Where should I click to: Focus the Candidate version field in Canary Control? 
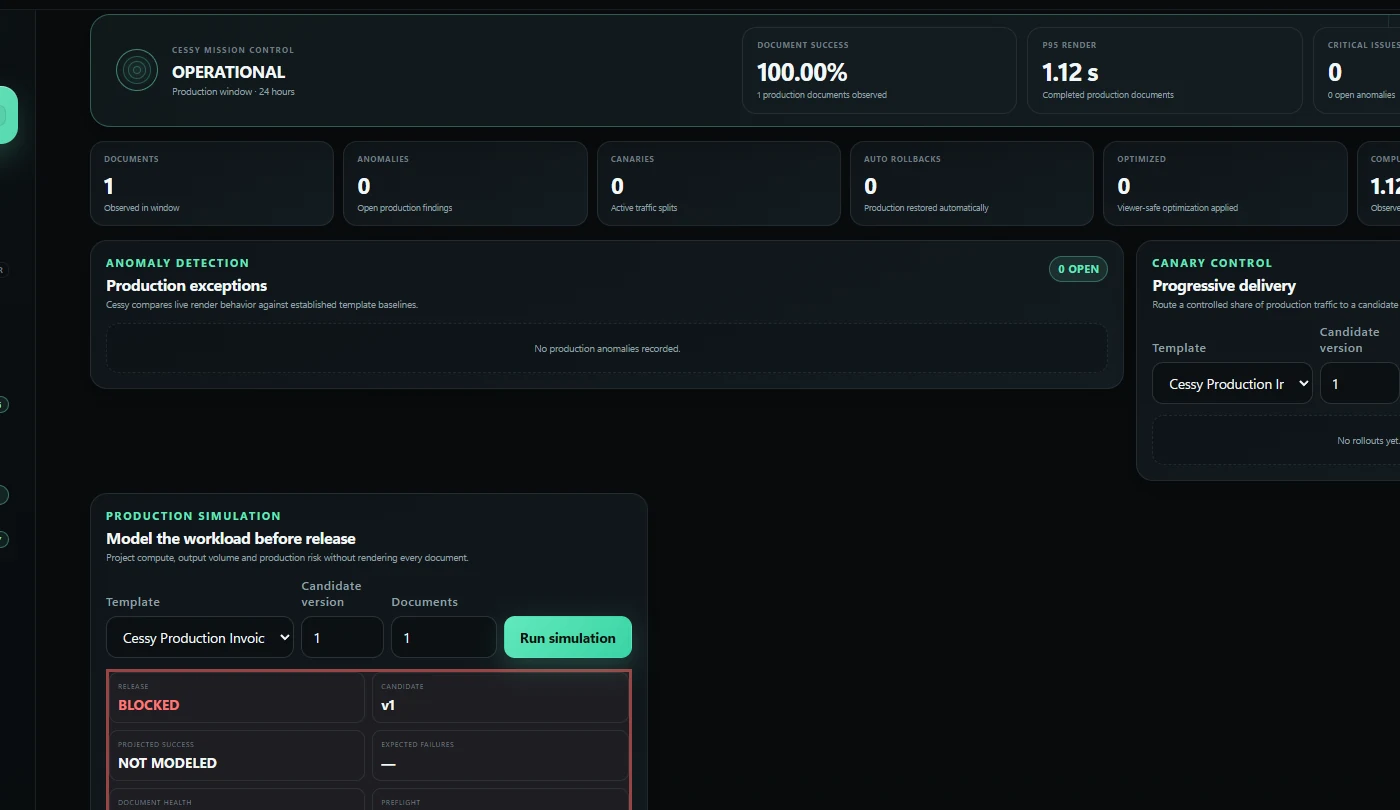coord(1360,383)
